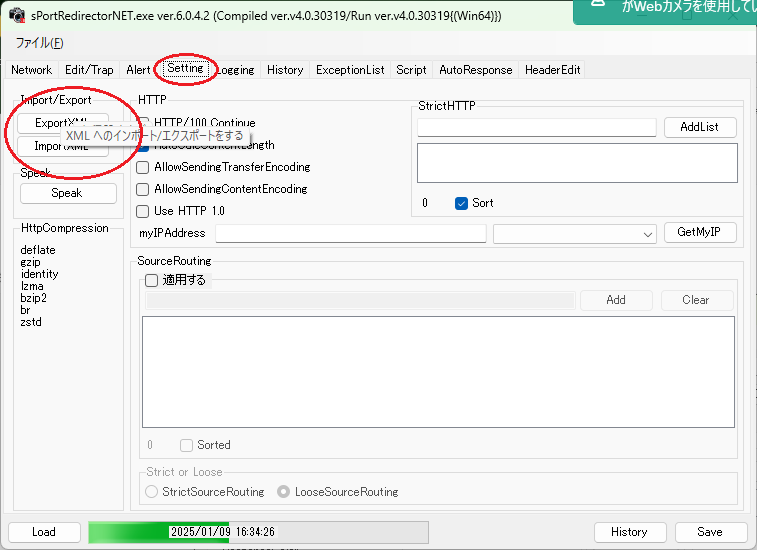This screenshot has height=550, width=757.
Task: Enable the 適用する SourceRouting checkbox
Action: pyautogui.click(x=152, y=280)
